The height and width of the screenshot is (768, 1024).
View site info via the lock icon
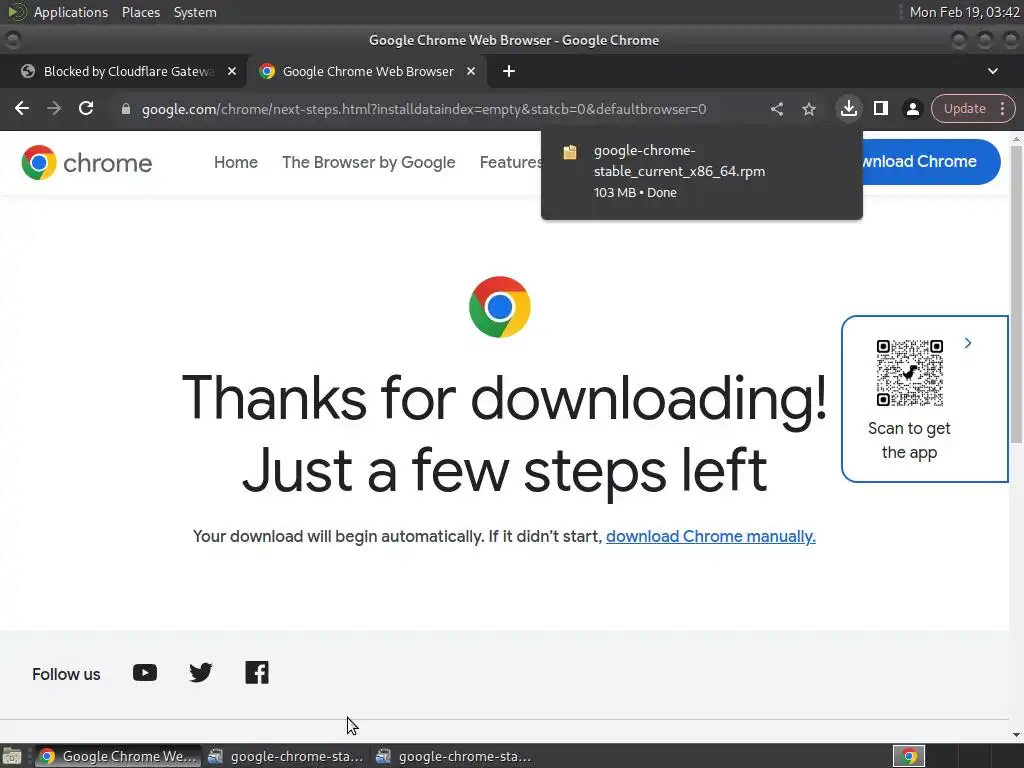click(x=126, y=109)
